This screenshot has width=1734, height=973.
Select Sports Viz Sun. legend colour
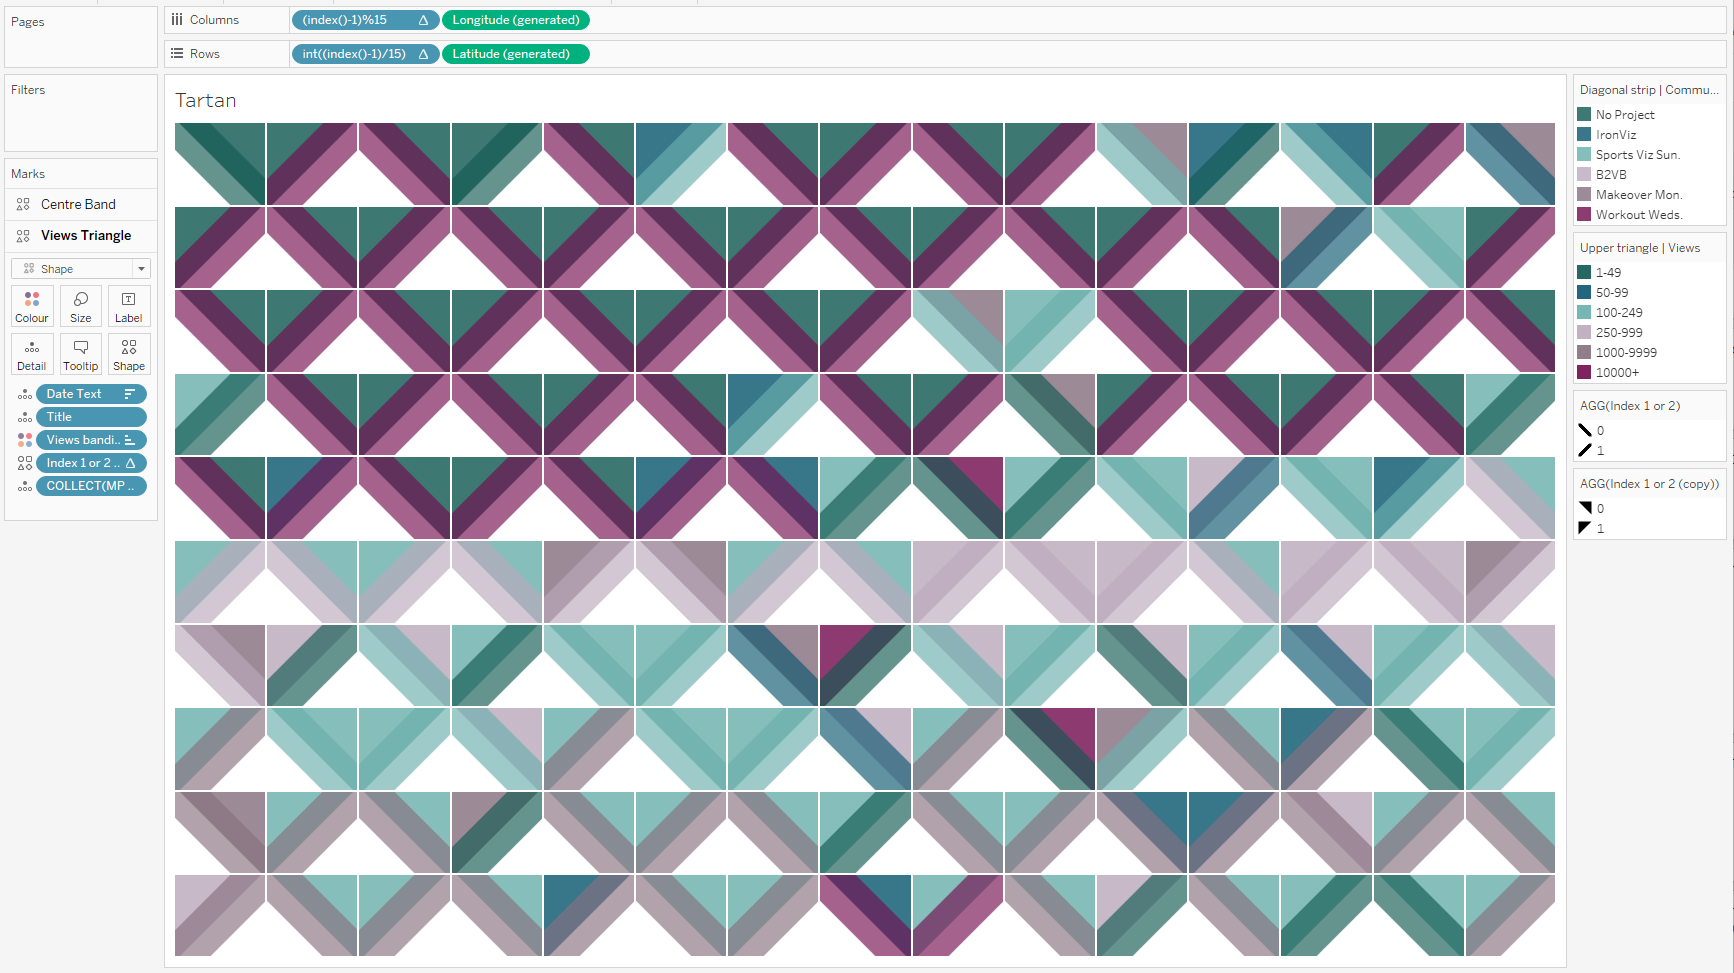pos(1584,154)
